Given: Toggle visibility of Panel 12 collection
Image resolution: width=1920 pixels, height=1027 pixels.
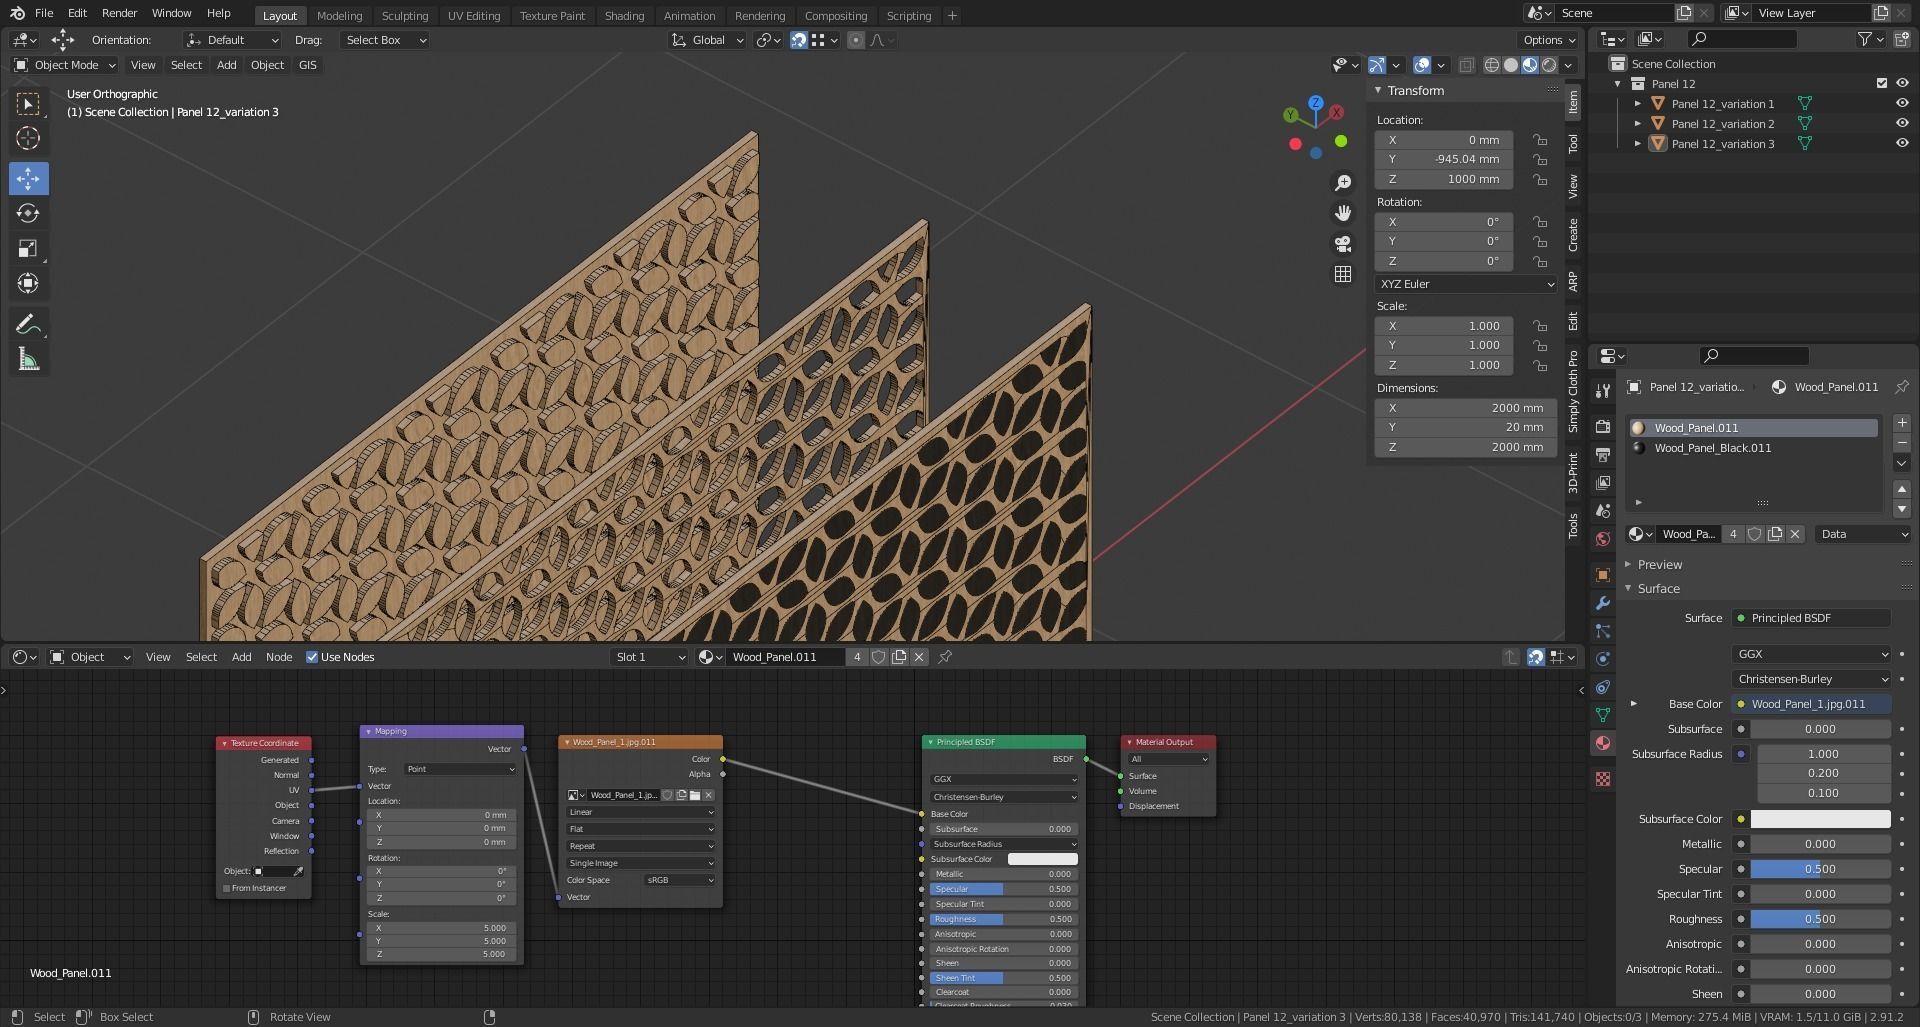Looking at the screenshot, I should tap(1902, 84).
